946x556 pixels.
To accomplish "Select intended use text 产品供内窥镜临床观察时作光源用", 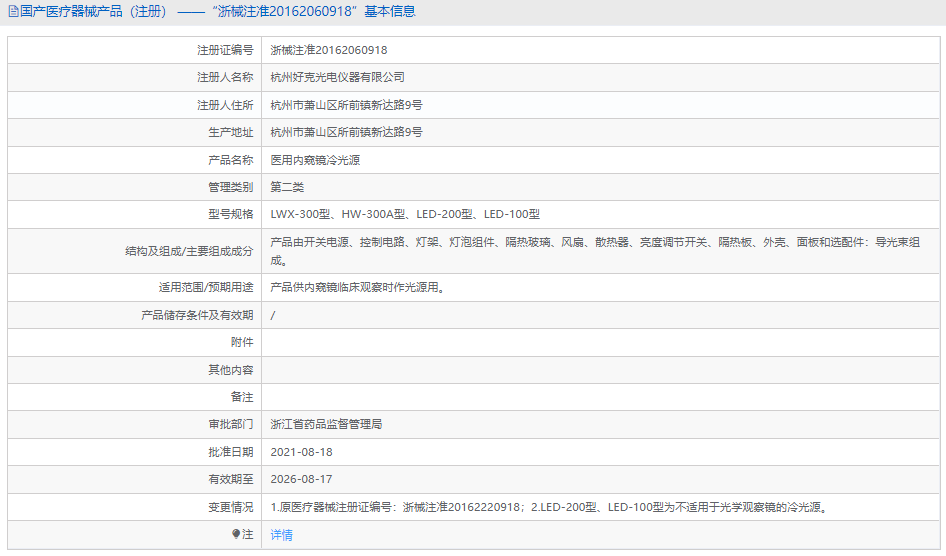I will [357, 288].
